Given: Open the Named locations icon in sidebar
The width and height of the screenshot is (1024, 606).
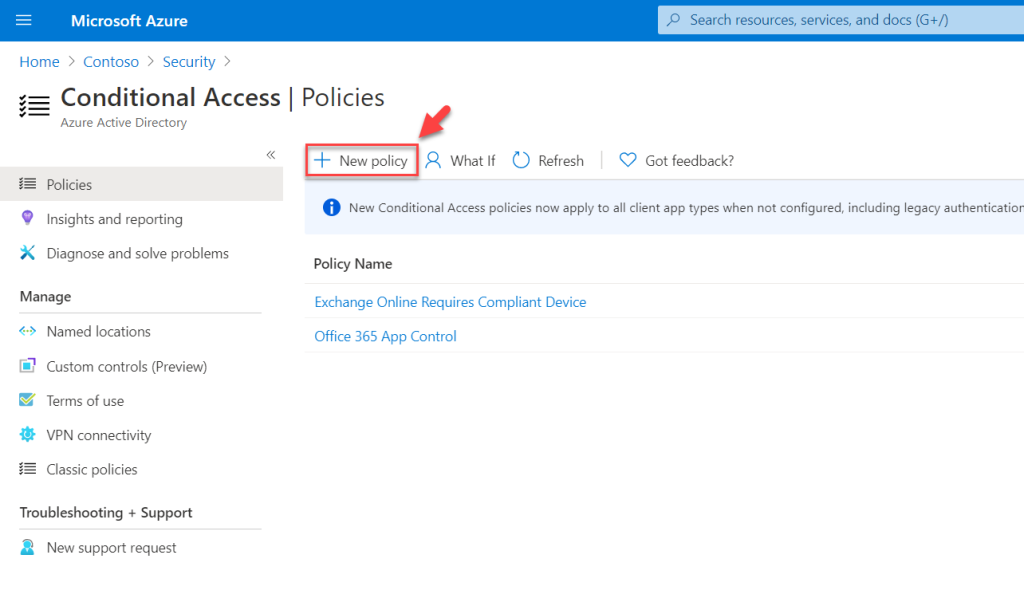Looking at the screenshot, I should (x=27, y=331).
